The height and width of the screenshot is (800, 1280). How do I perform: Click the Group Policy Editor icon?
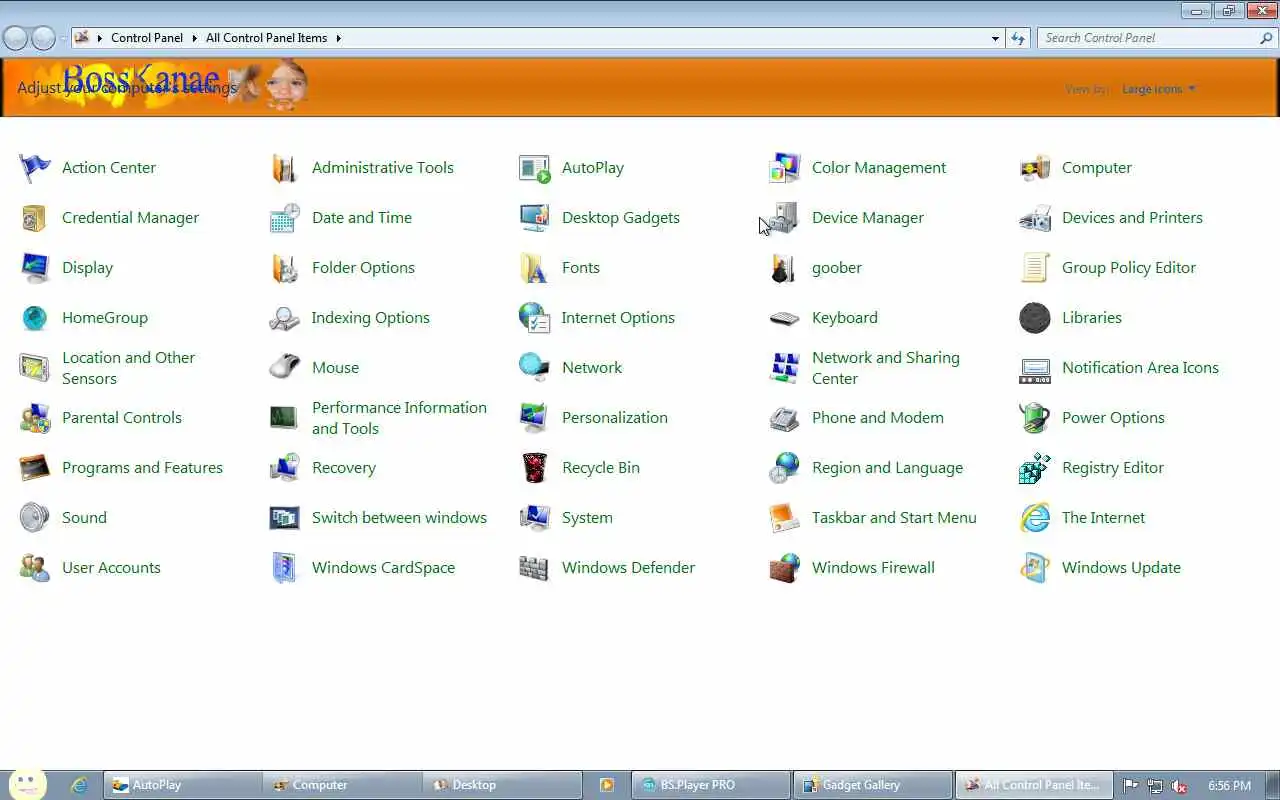click(1035, 268)
